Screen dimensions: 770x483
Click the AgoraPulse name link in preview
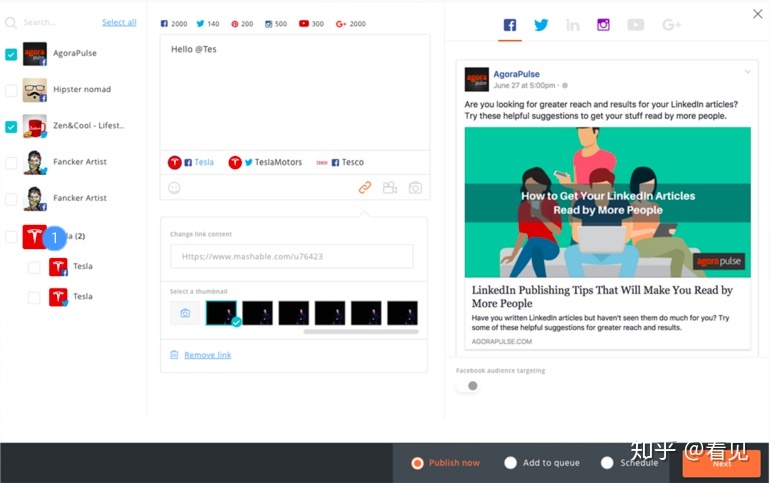click(x=517, y=74)
